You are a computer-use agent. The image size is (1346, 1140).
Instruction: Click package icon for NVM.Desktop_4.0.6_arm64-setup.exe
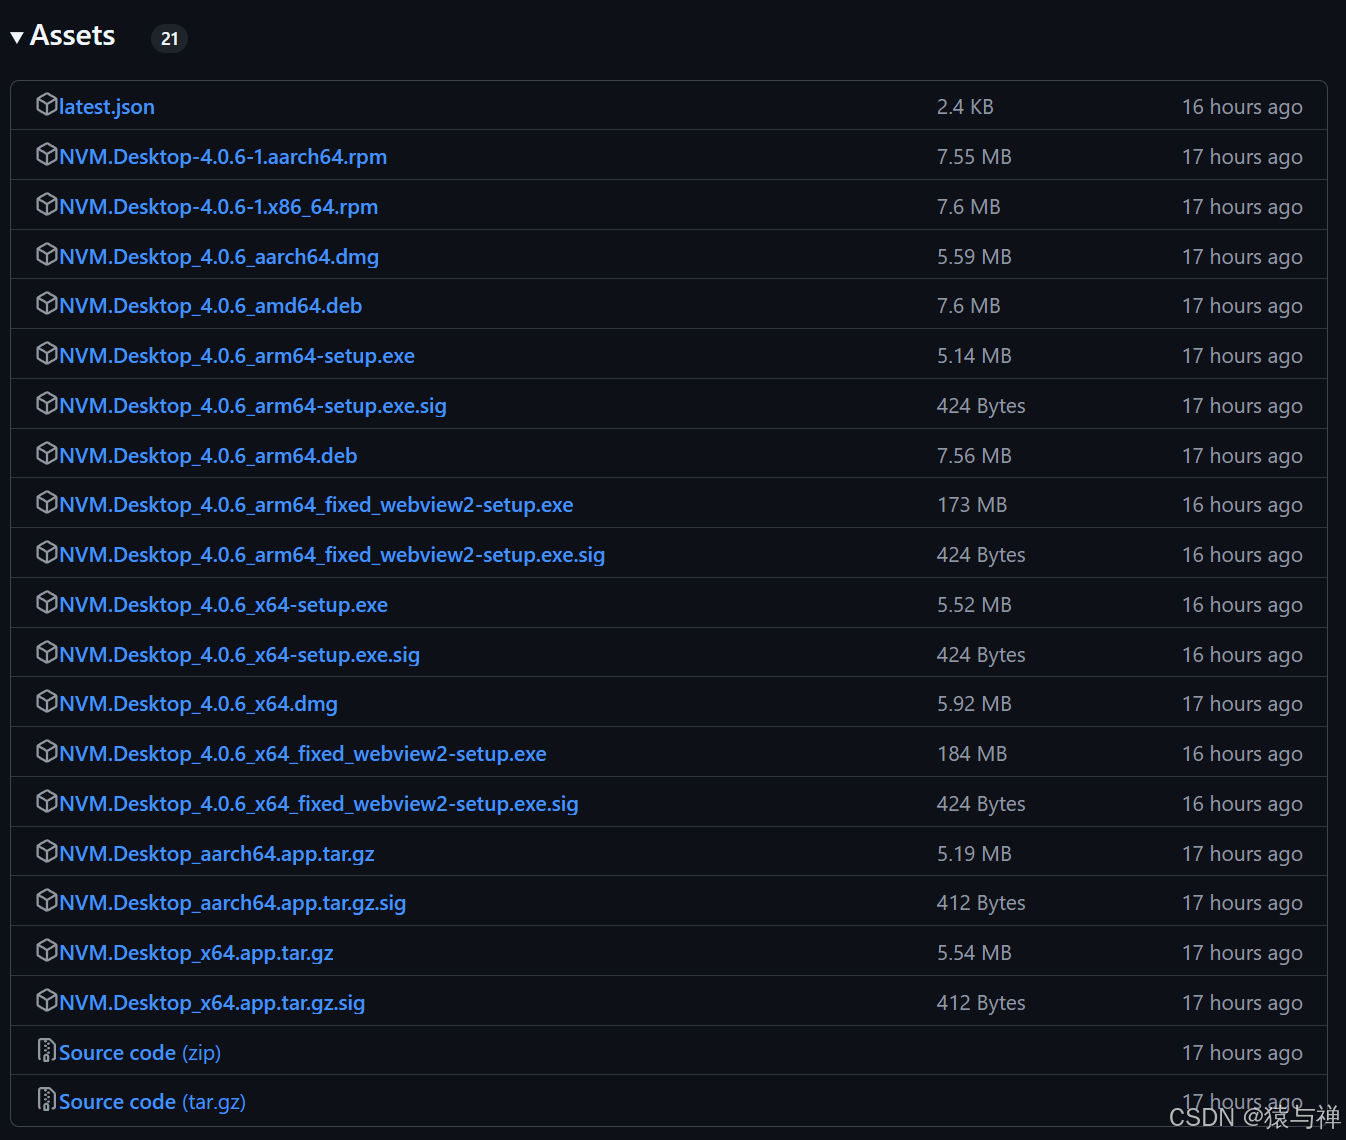(x=47, y=353)
